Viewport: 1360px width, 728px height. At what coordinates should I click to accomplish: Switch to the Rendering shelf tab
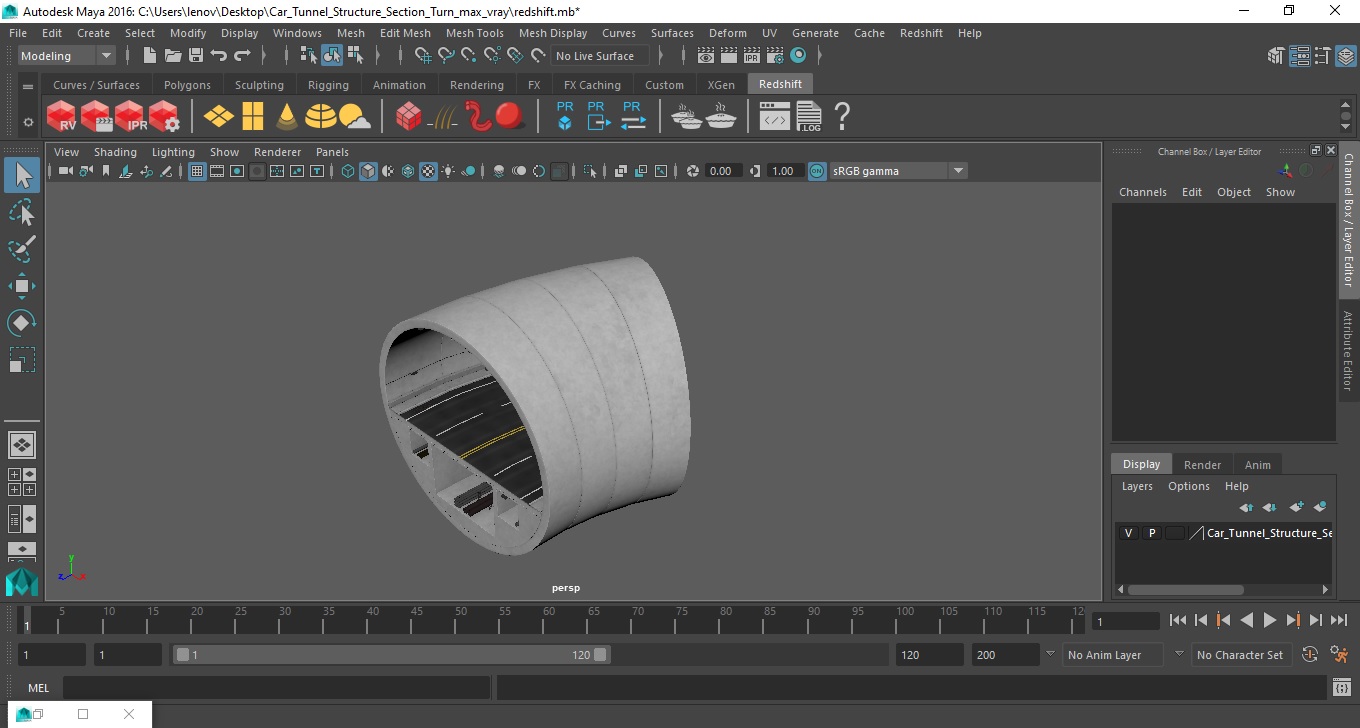(476, 85)
